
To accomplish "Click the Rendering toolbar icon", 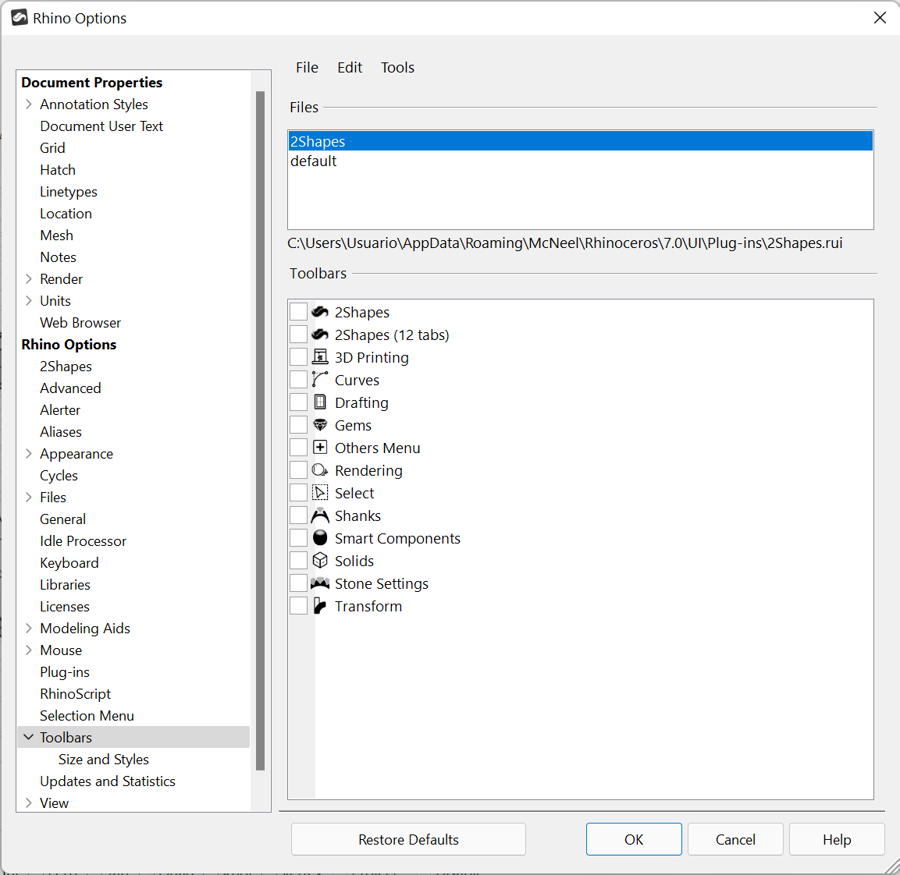I will pos(320,471).
